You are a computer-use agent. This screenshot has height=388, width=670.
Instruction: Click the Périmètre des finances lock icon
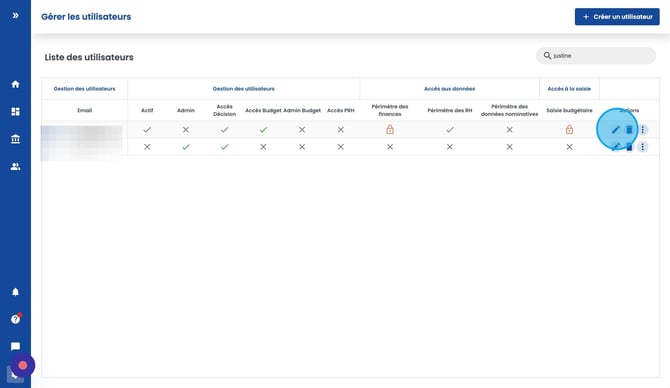click(x=390, y=129)
